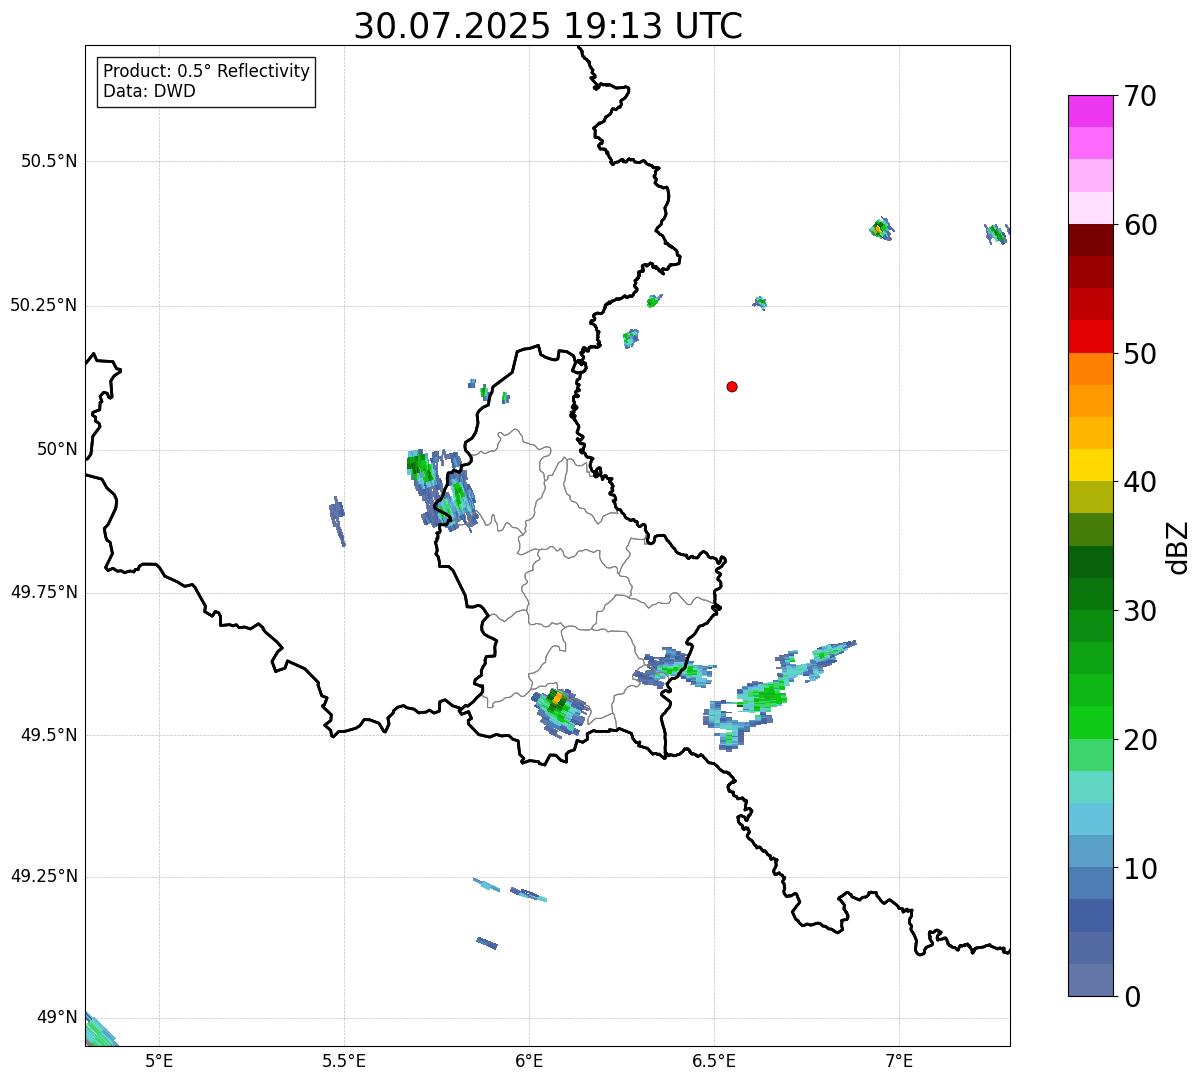Click the 49.75°N latitude label
The image size is (1202, 1081).
[x=43, y=592]
